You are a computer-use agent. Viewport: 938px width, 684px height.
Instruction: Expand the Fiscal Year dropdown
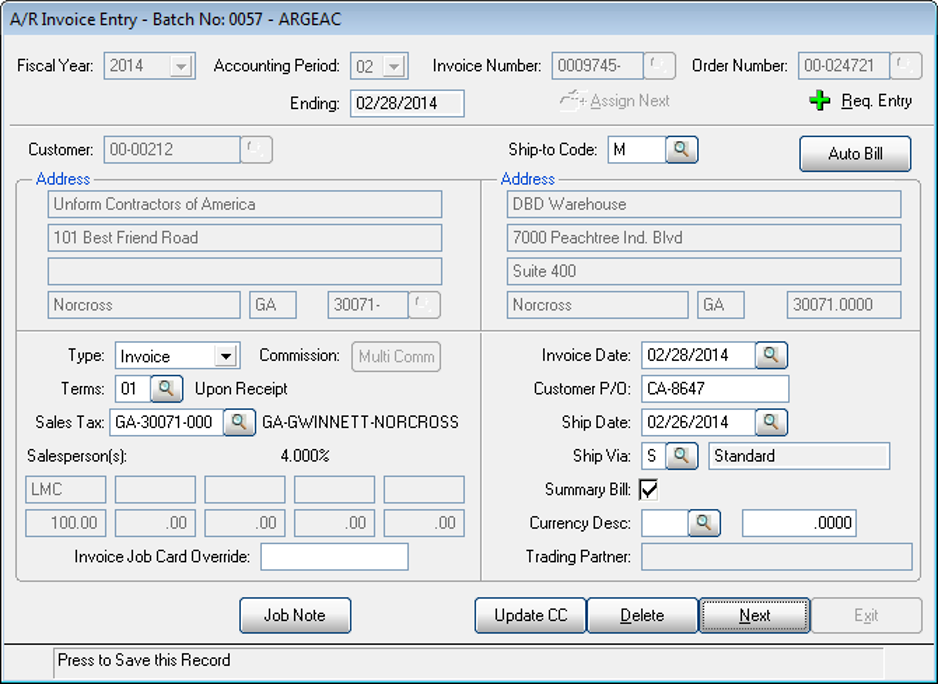click(x=181, y=66)
